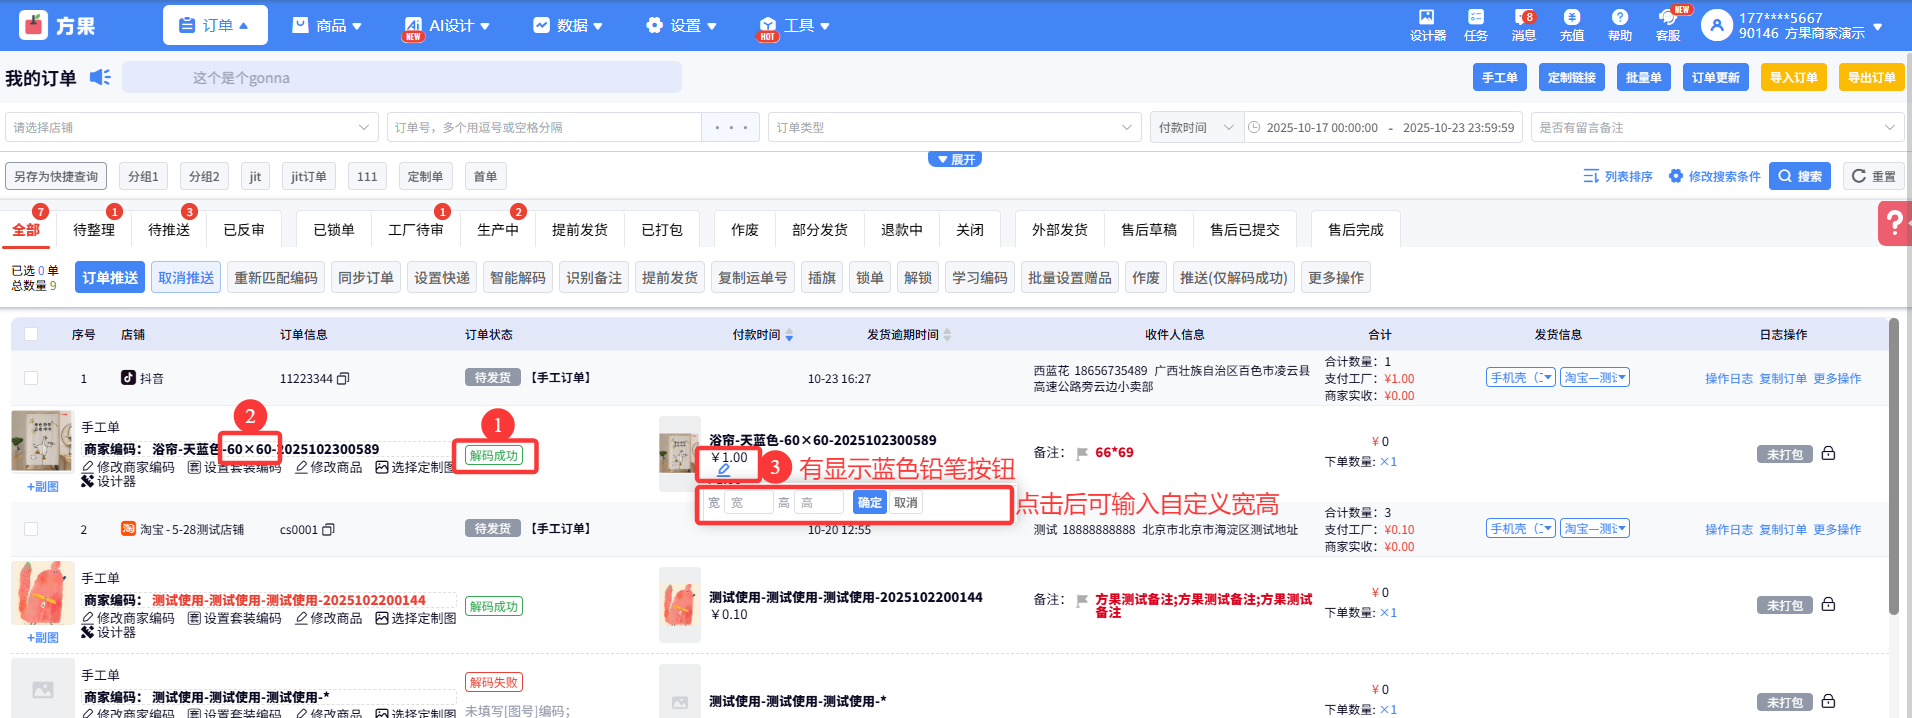Switch to the 待推送 tab
Viewport: 1912px width, 718px height.
pos(169,230)
